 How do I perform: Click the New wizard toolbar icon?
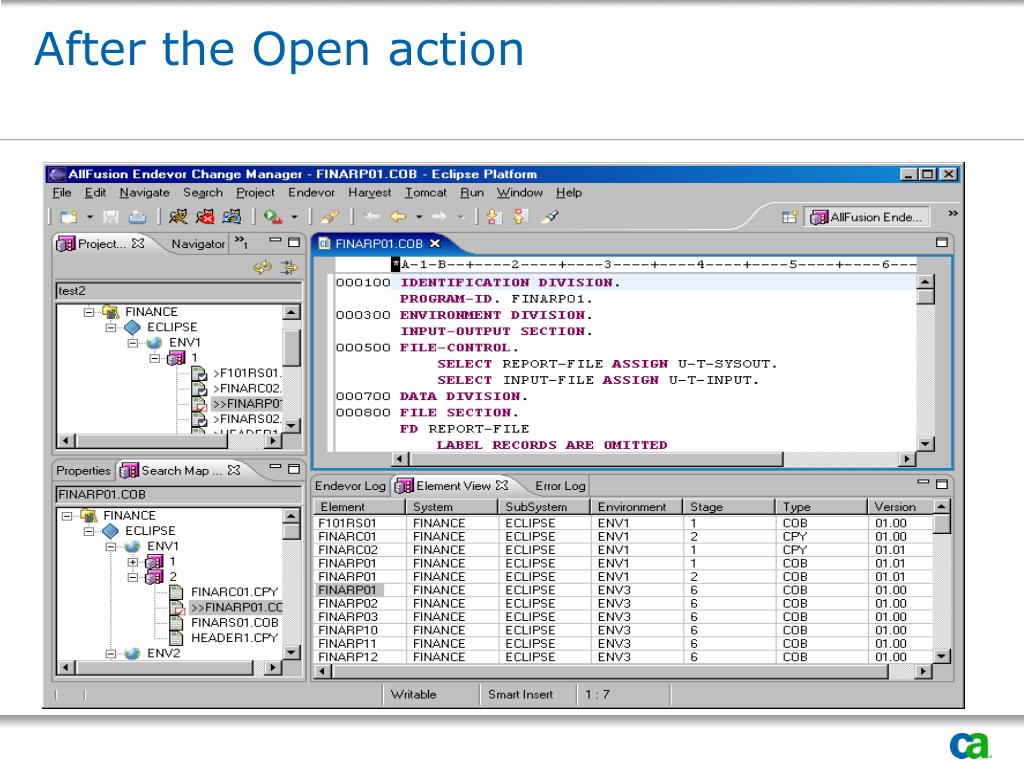(x=69, y=217)
